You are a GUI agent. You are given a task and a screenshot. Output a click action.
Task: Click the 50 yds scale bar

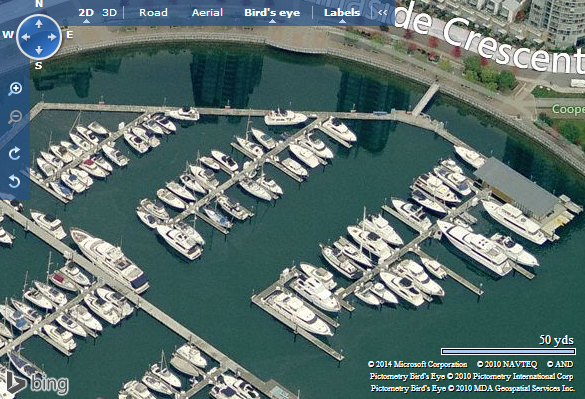point(509,351)
